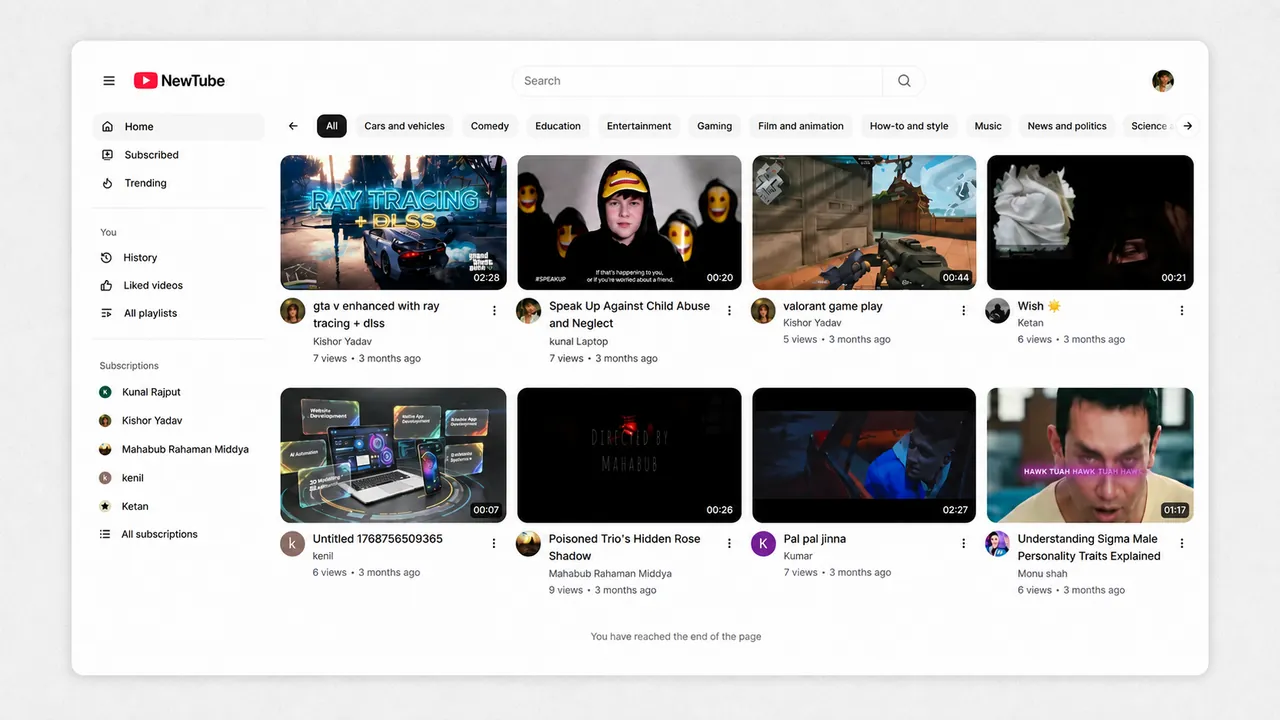Screen dimensions: 1280x720
Task: Select the All category chip
Action: [x=332, y=126]
